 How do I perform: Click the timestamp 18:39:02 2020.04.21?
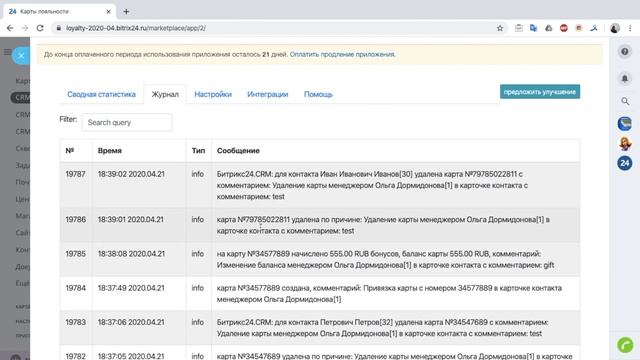[x=131, y=174]
